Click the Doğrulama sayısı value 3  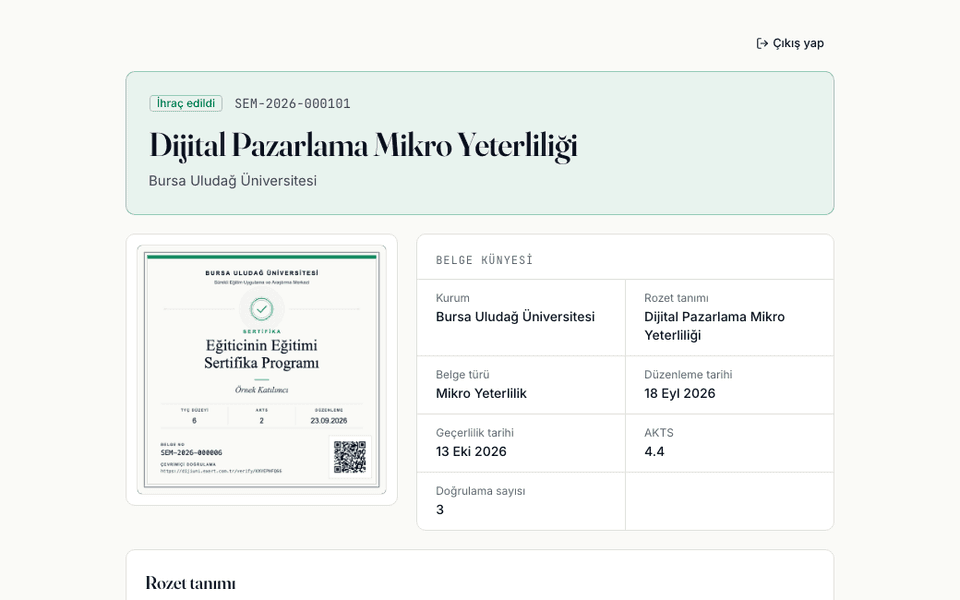[440, 509]
